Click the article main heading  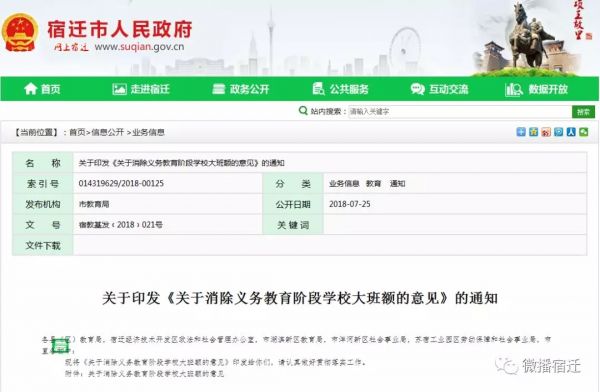[x=300, y=298]
